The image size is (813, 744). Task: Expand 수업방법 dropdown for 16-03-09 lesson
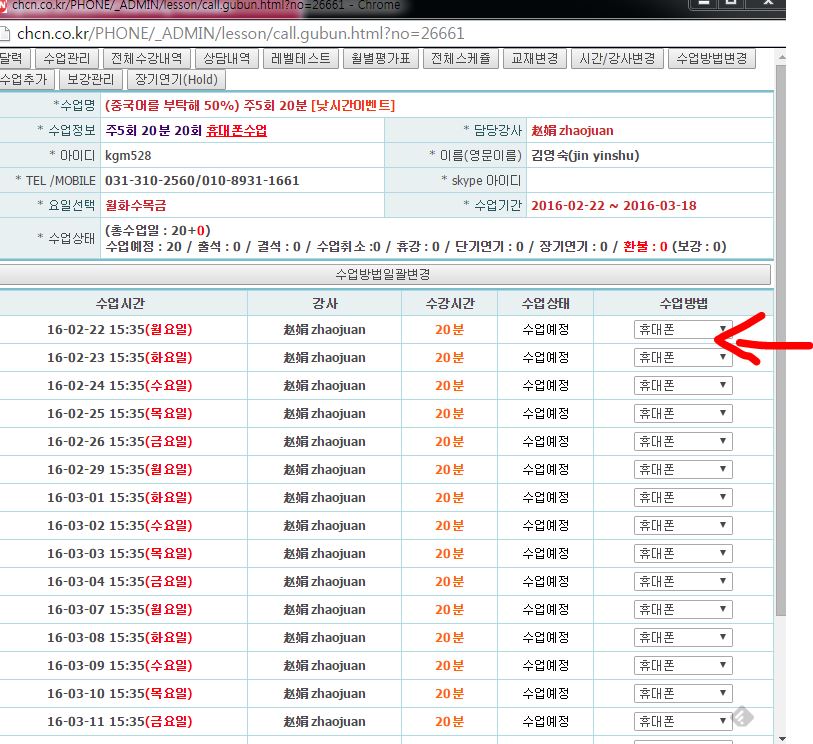coord(683,665)
